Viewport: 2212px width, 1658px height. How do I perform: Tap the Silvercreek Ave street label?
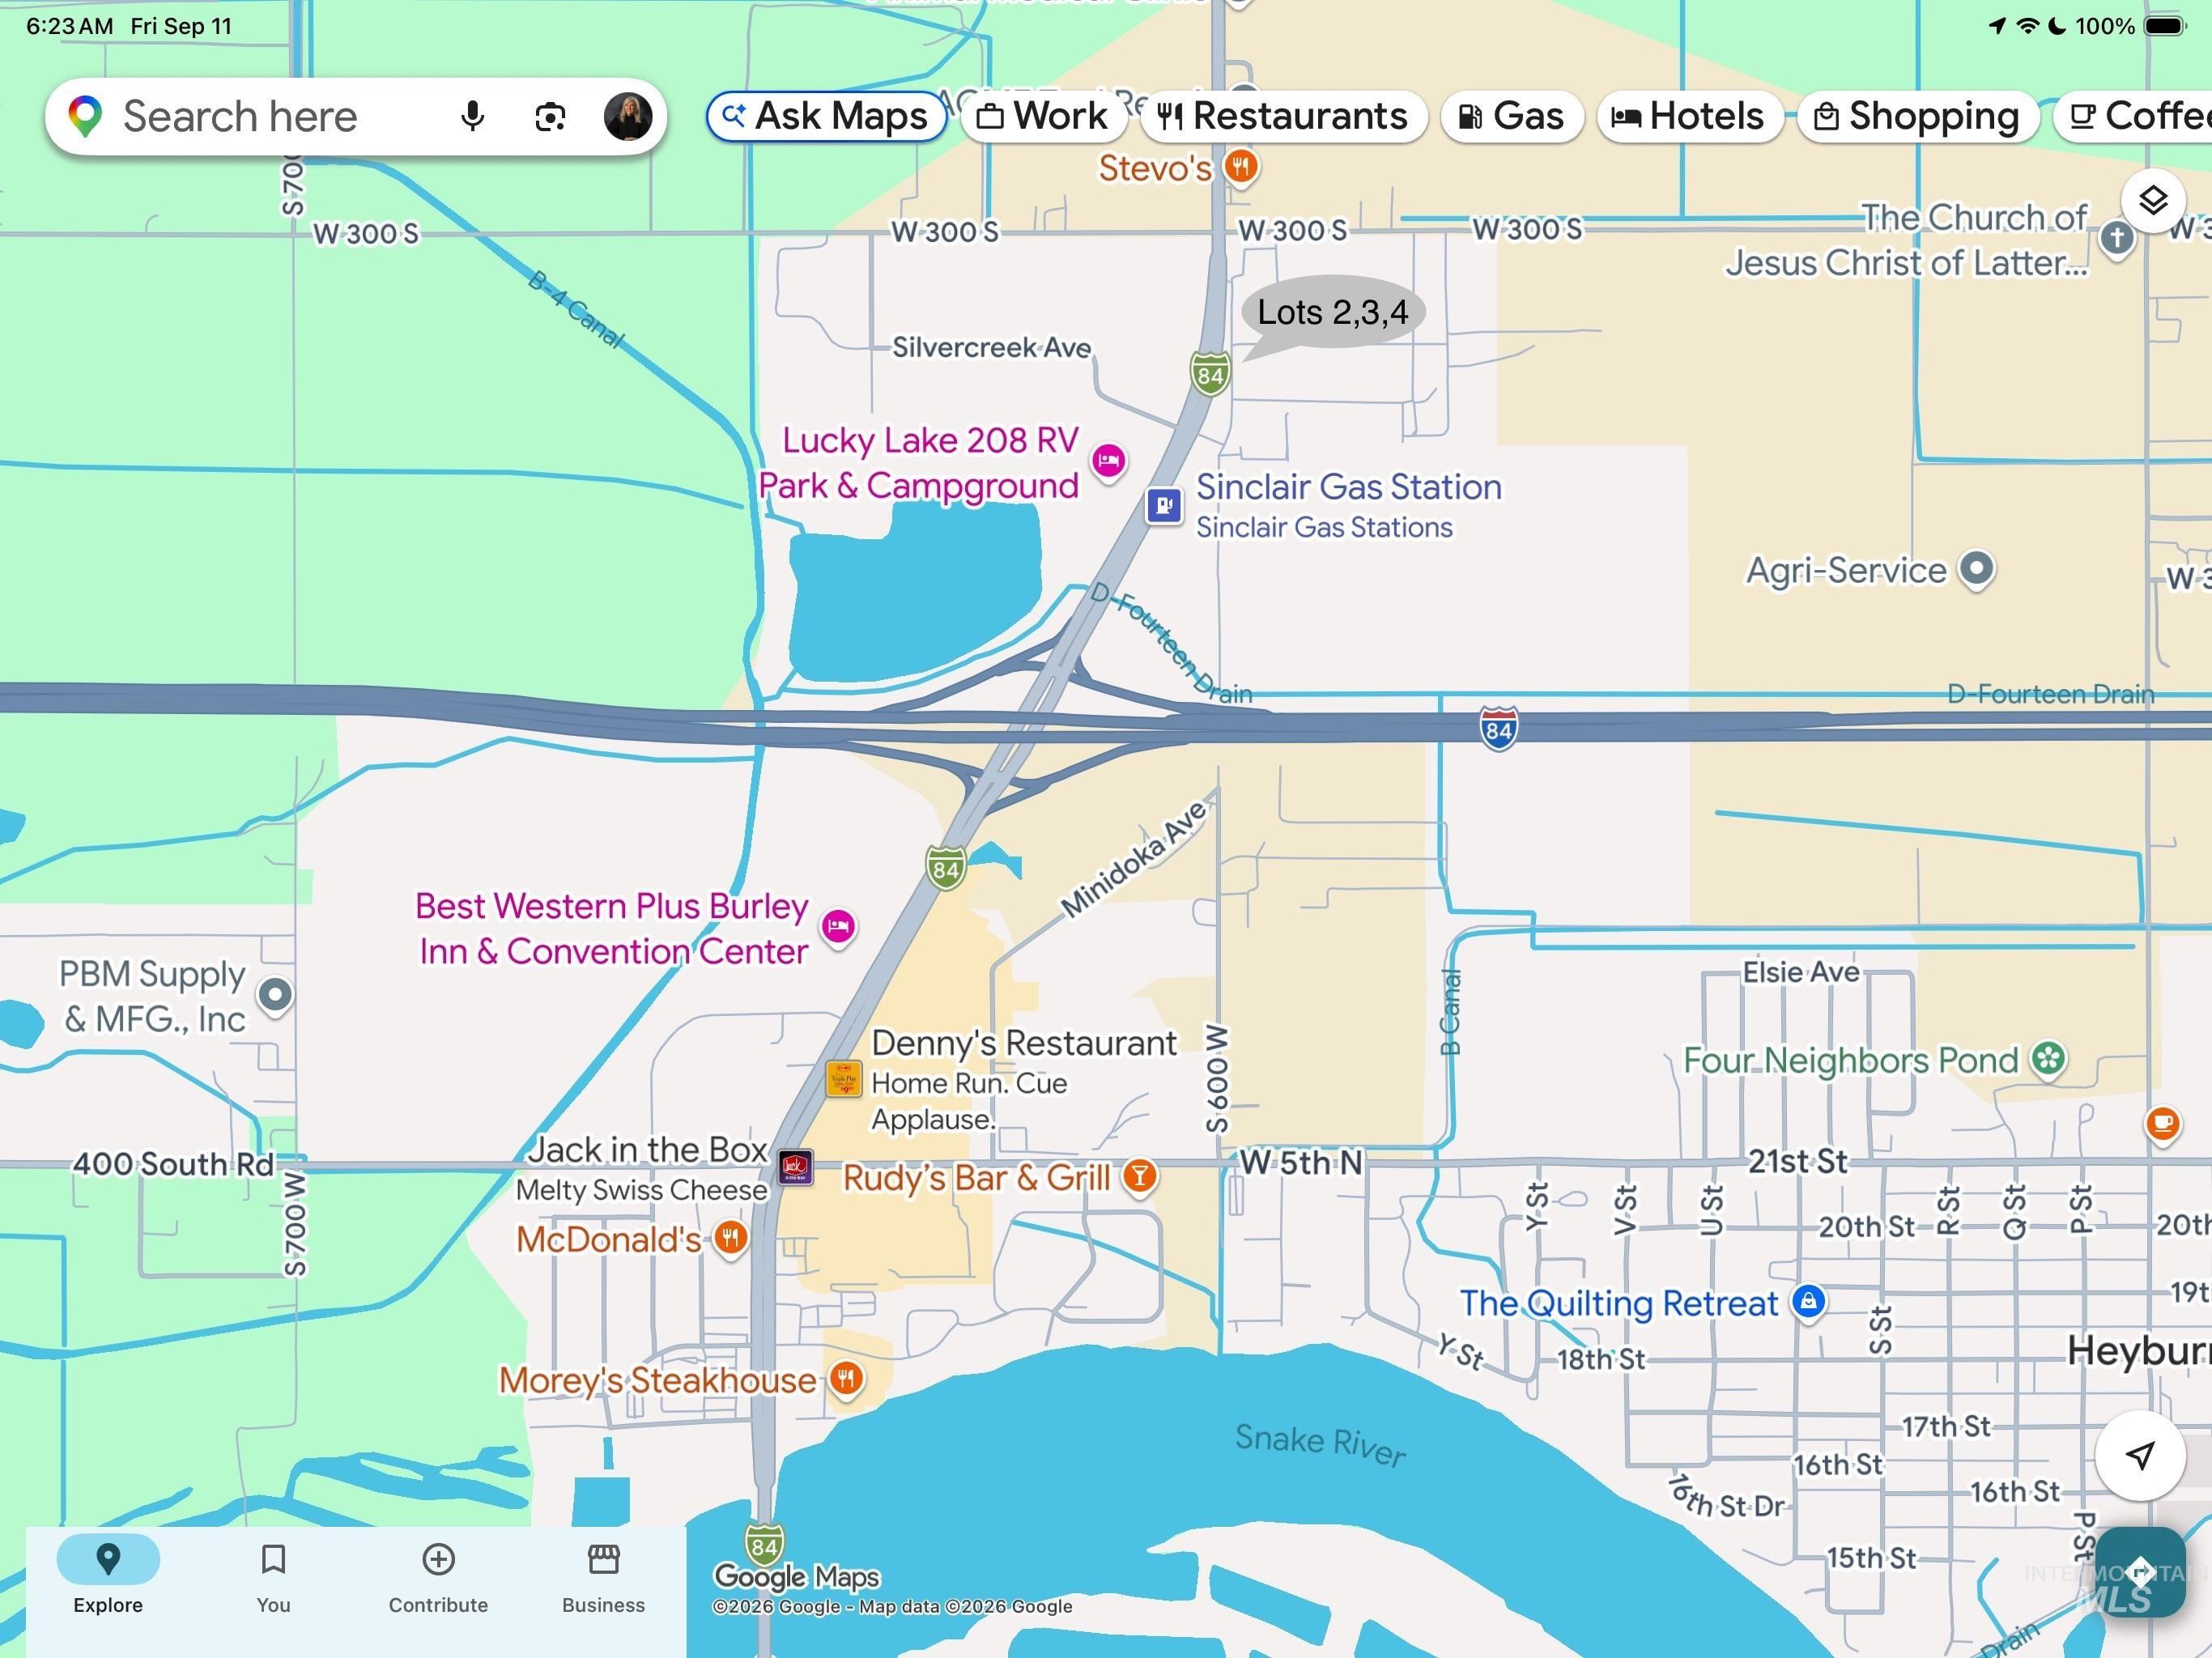[x=991, y=348]
